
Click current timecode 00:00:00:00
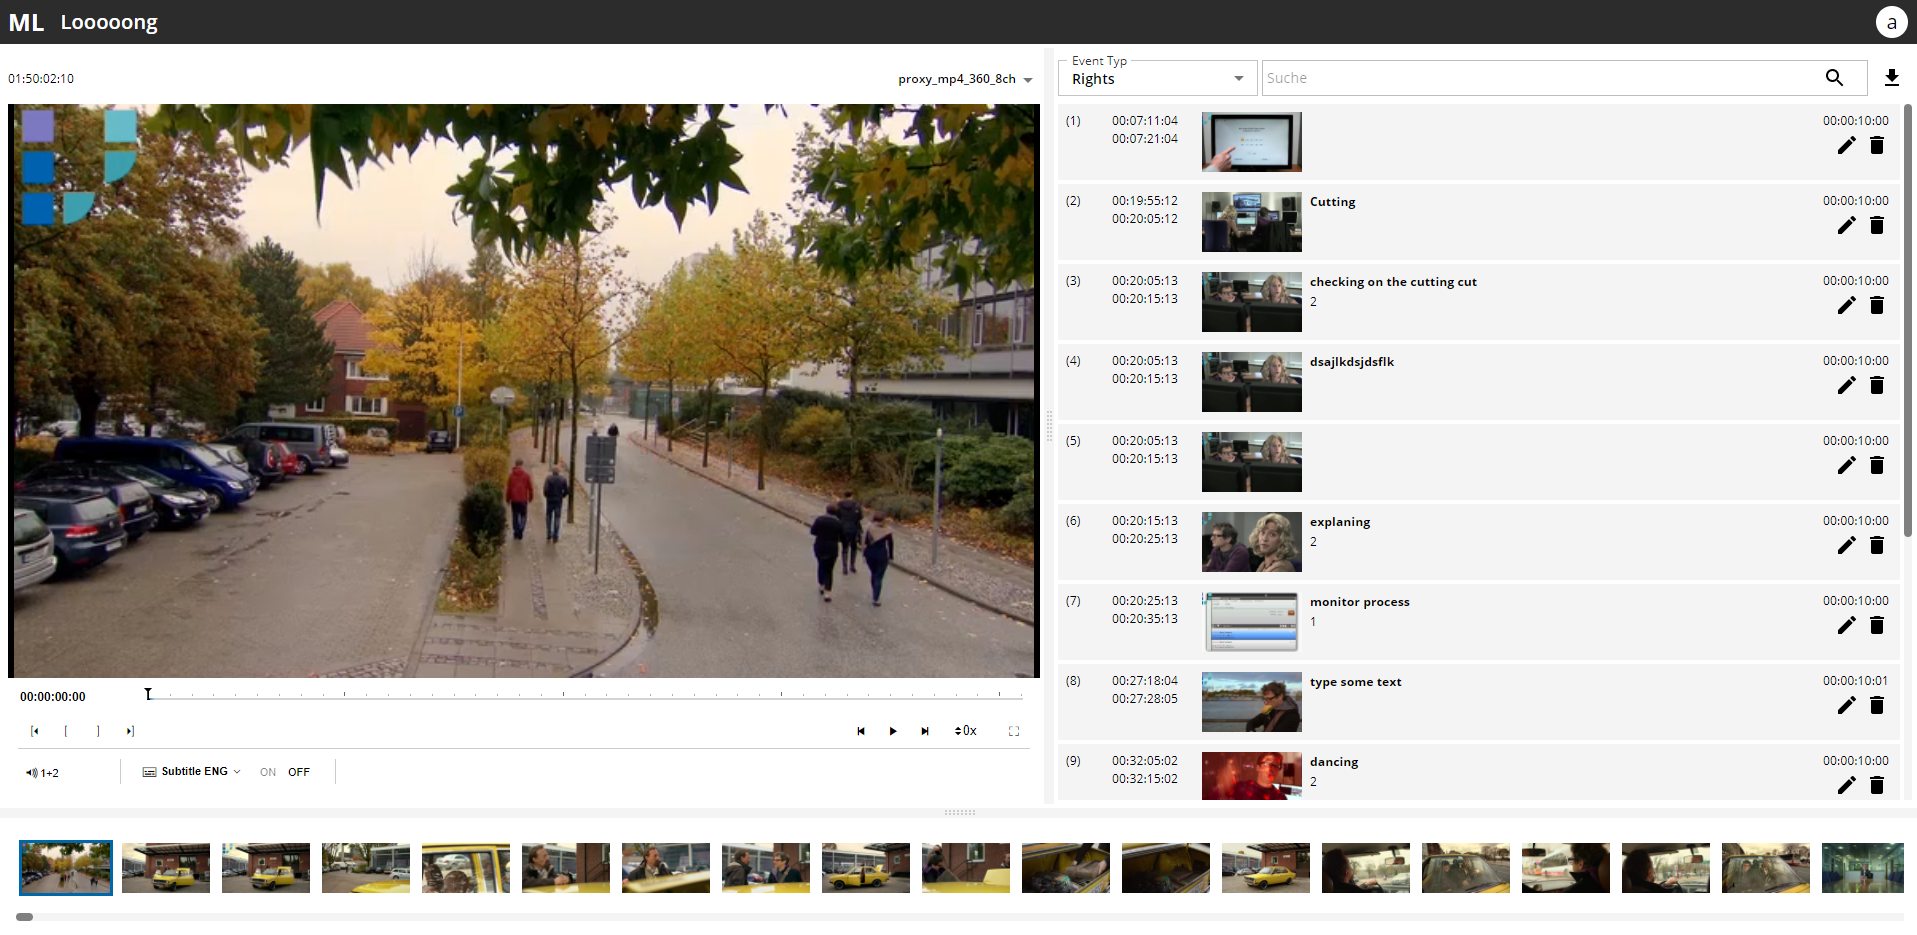point(53,697)
